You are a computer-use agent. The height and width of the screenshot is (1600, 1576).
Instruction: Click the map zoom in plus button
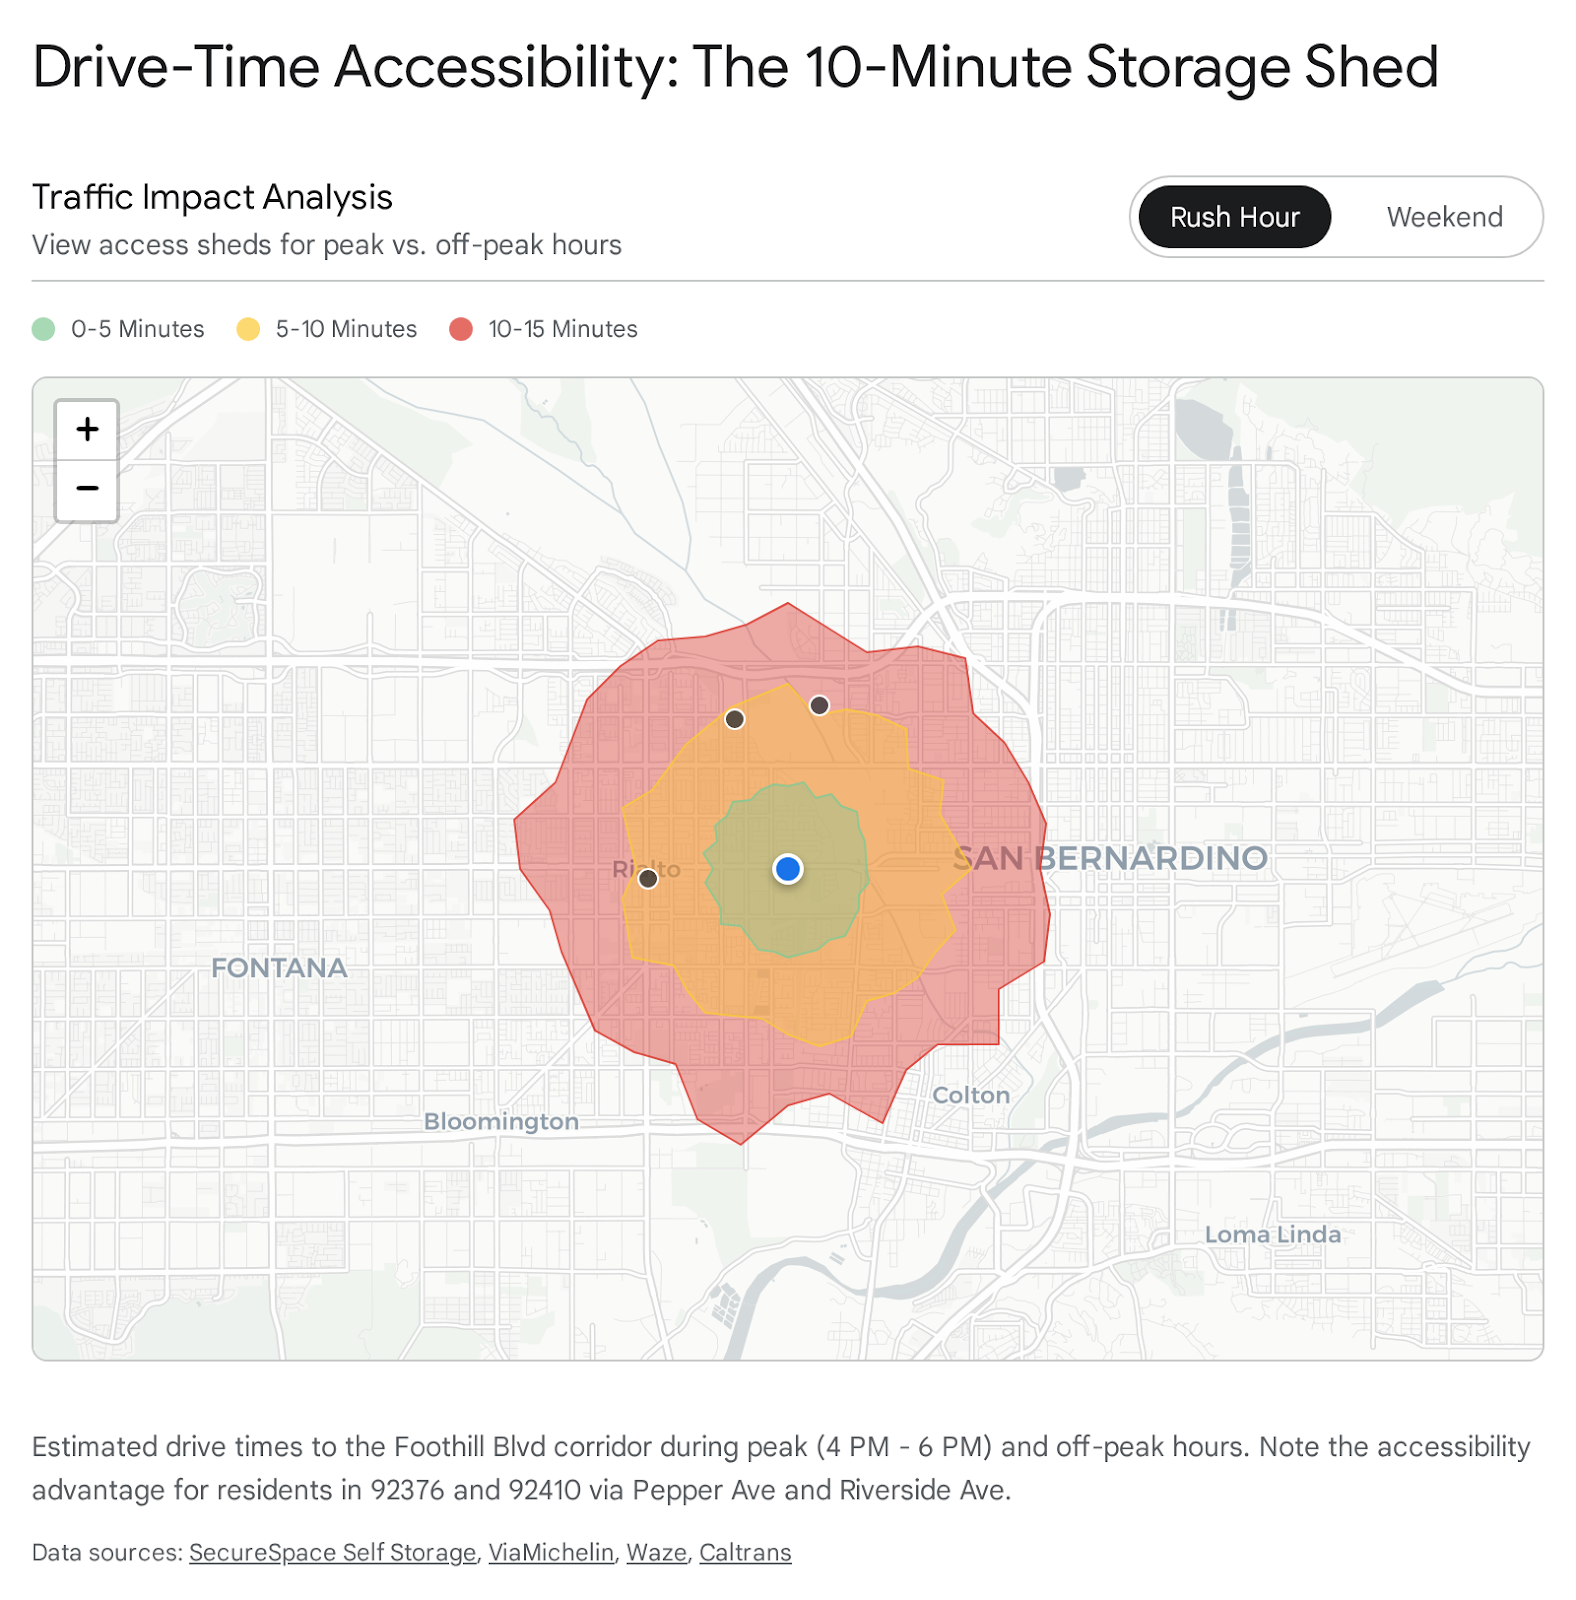pos(87,430)
